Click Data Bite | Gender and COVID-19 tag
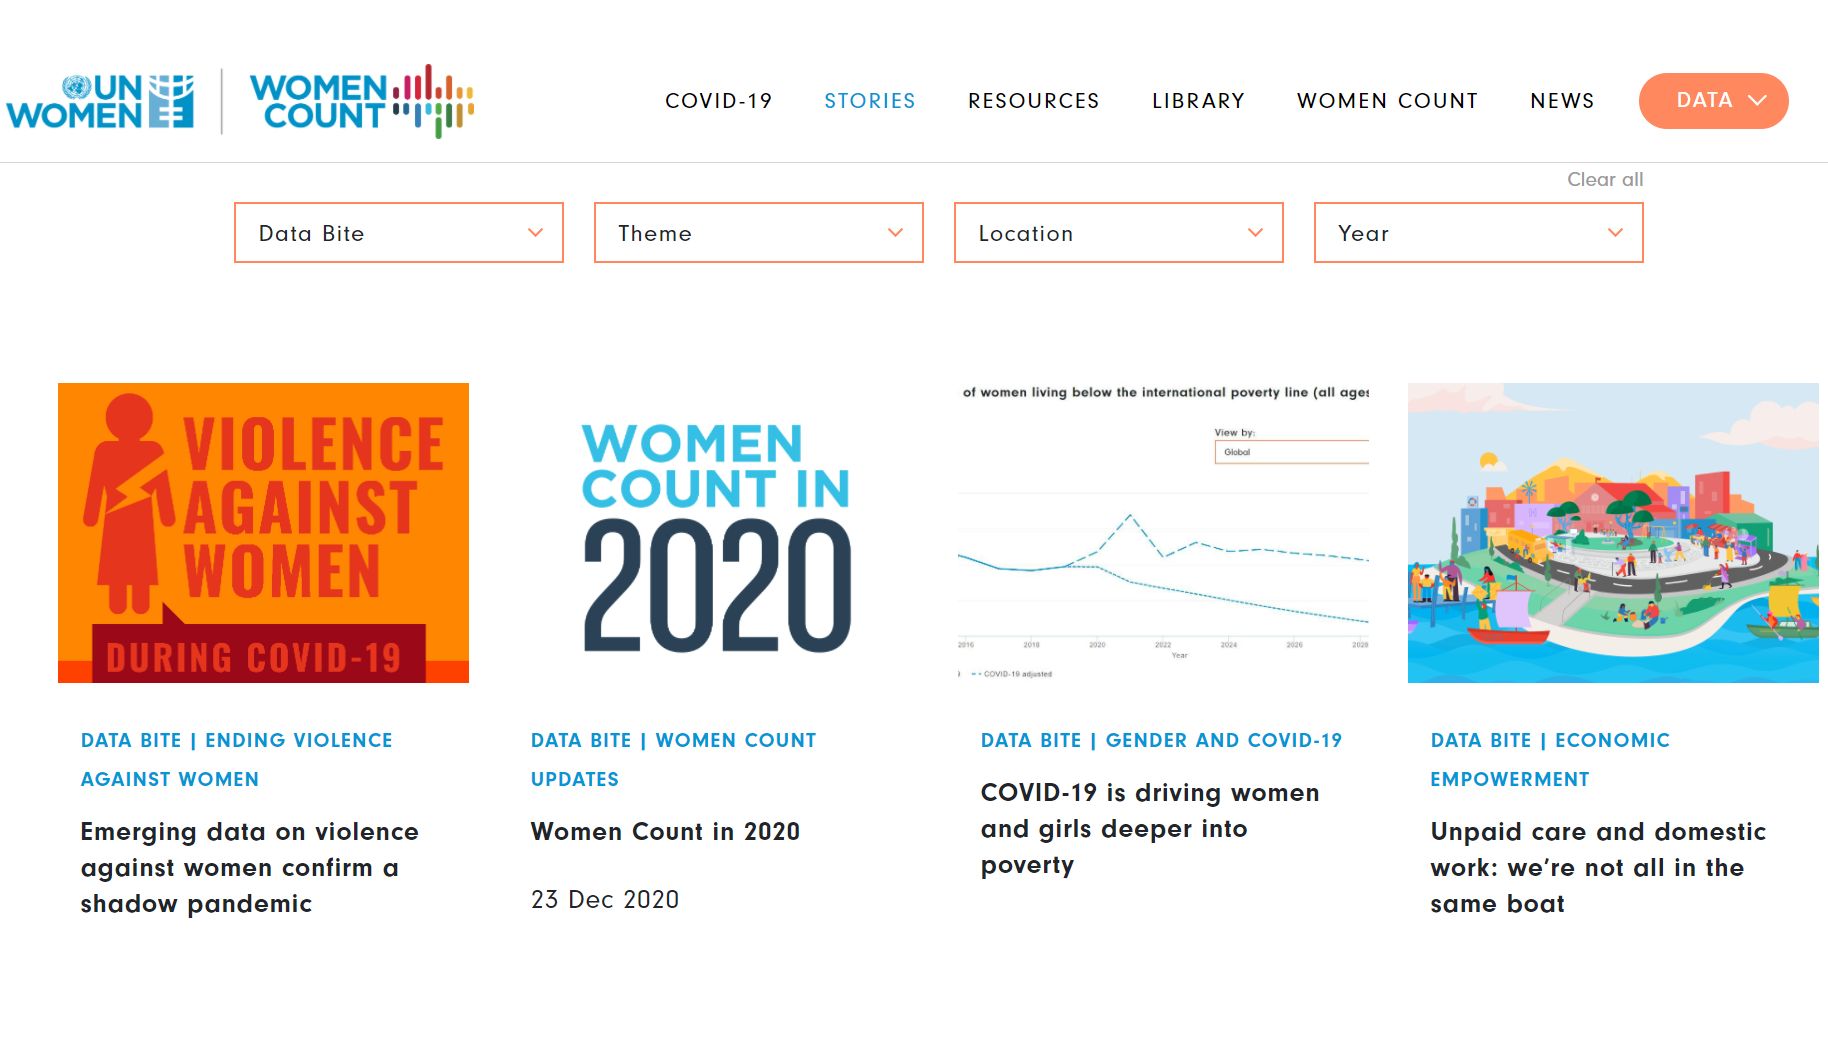1828x1037 pixels. tap(1161, 741)
